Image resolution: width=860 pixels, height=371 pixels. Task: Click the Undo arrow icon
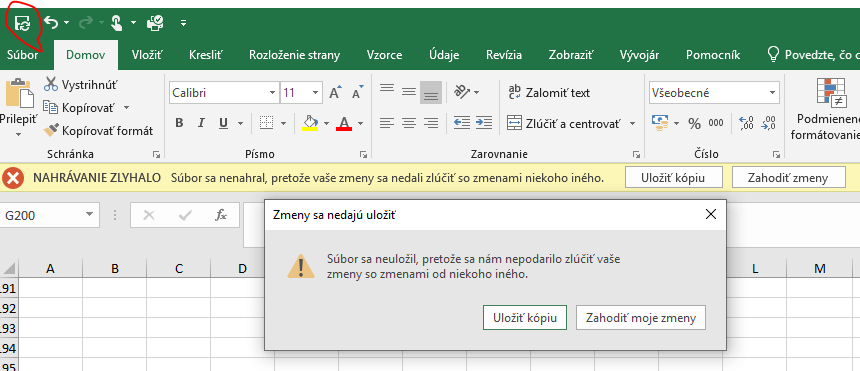click(51, 23)
